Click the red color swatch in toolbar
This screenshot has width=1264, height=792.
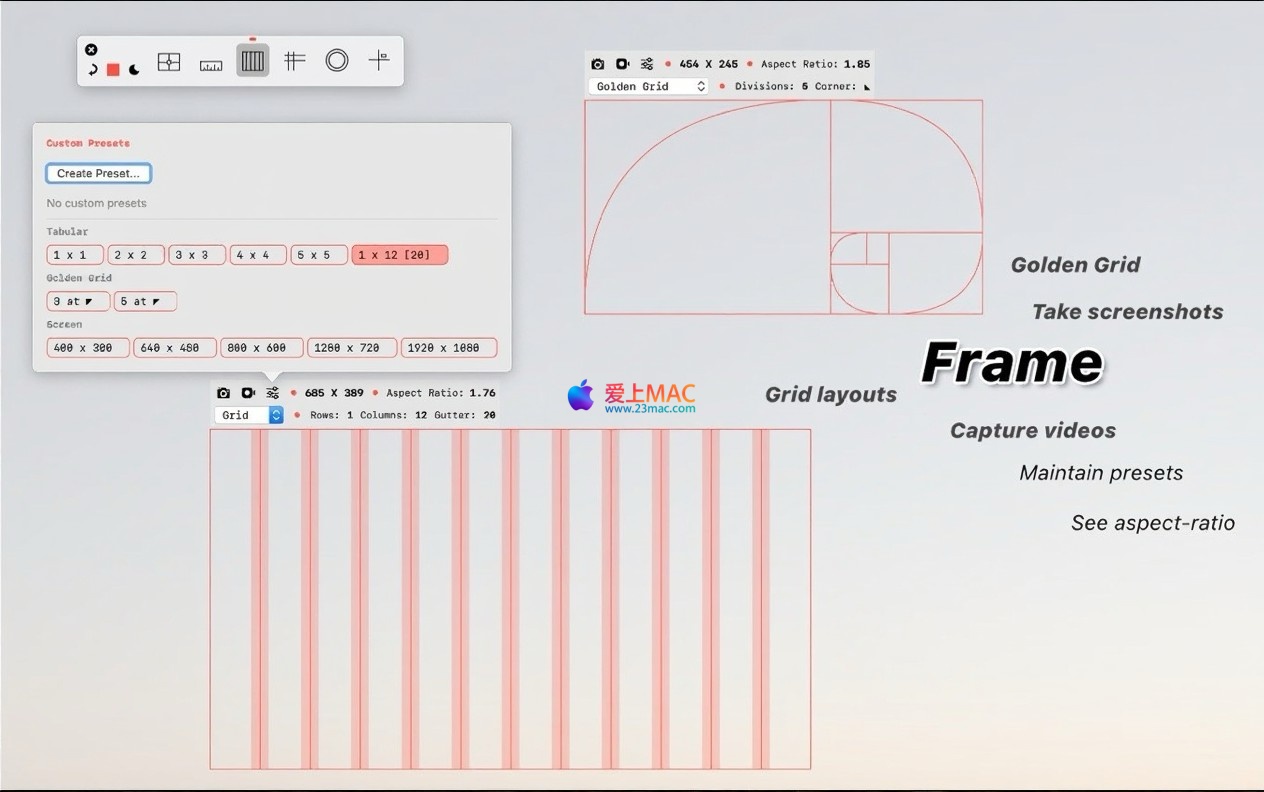pyautogui.click(x=113, y=70)
